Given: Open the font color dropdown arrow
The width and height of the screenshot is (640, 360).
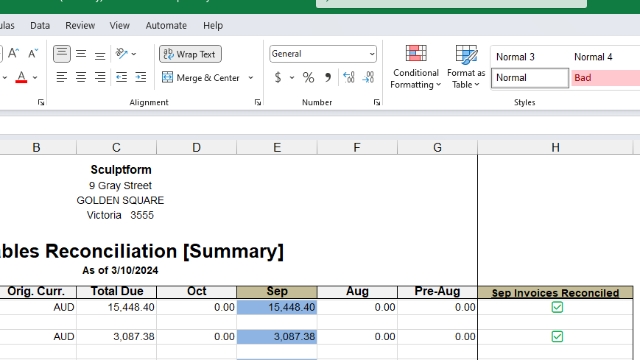Looking at the screenshot, I should (35, 78).
